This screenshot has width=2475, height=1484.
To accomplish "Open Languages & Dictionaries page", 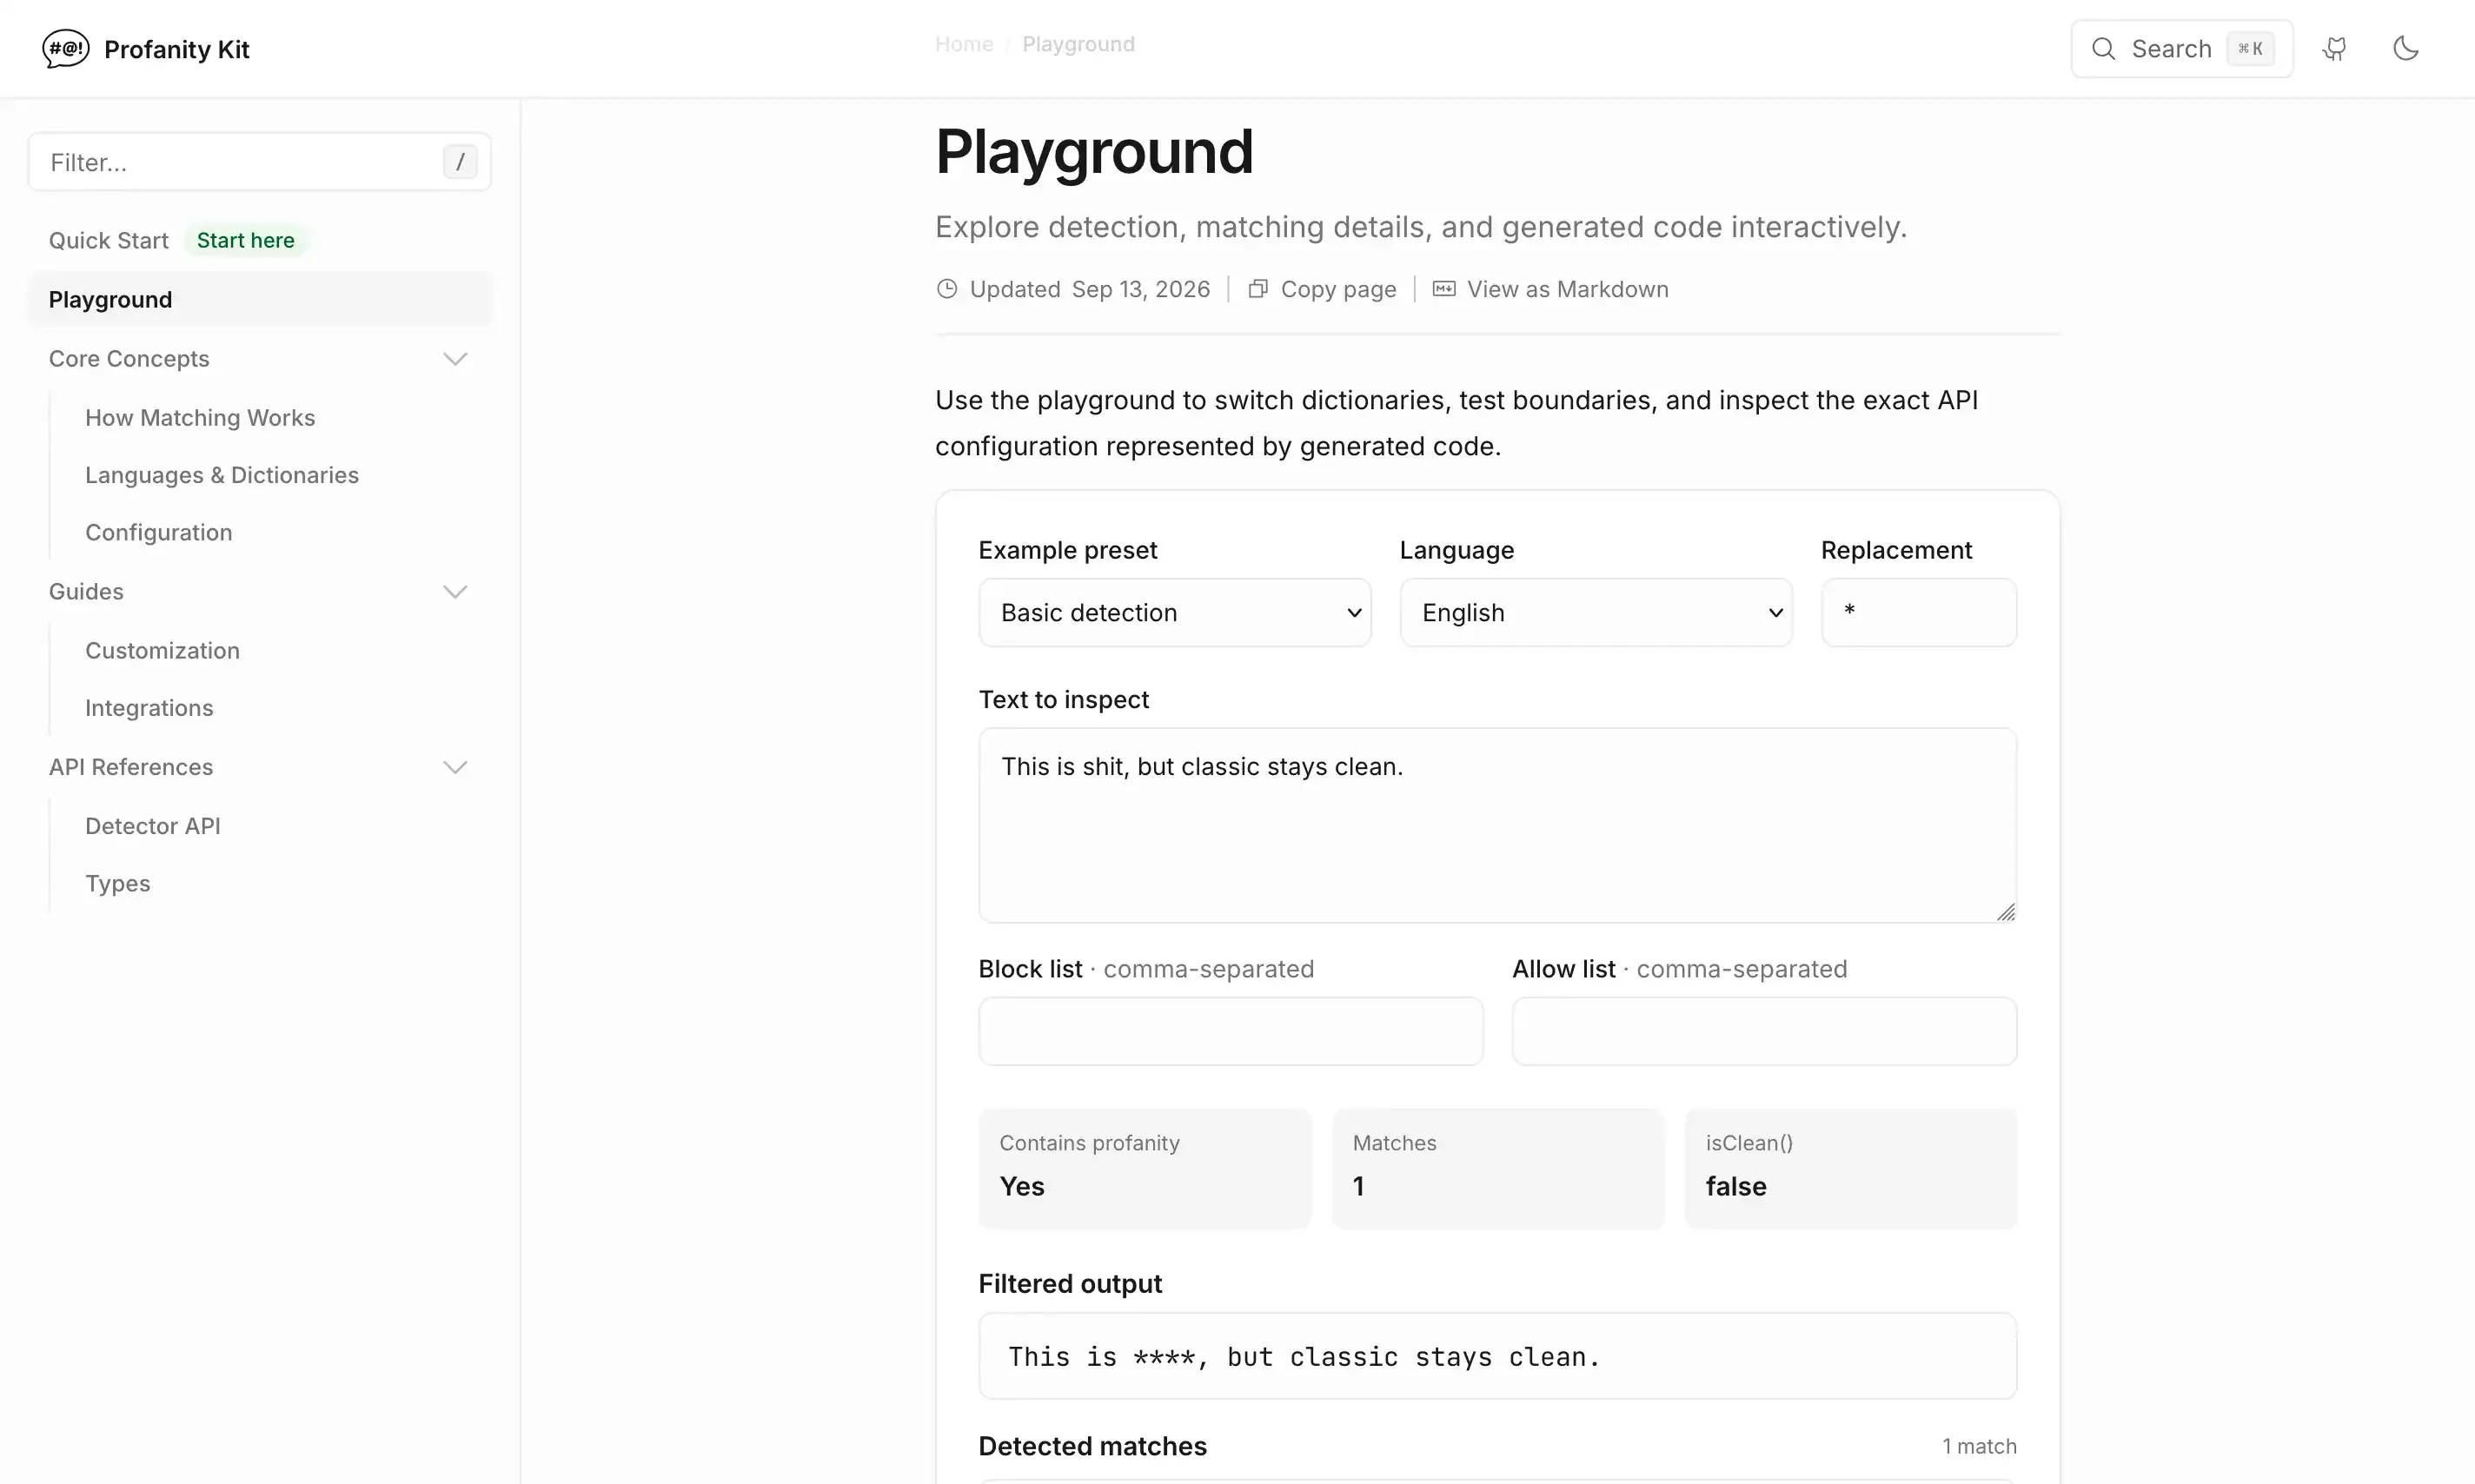I will (x=222, y=475).
